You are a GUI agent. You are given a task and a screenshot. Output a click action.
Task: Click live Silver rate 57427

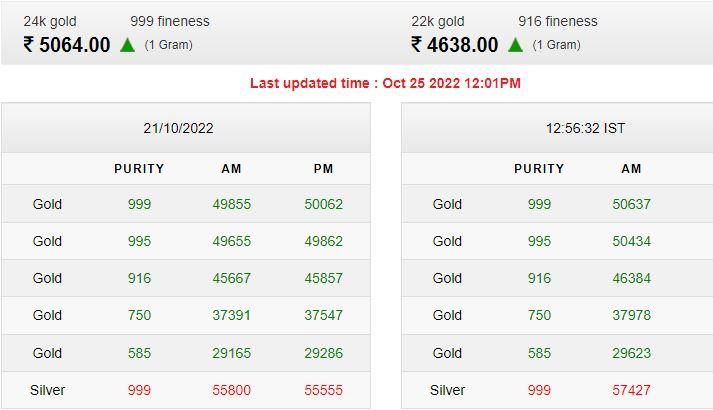[631, 390]
